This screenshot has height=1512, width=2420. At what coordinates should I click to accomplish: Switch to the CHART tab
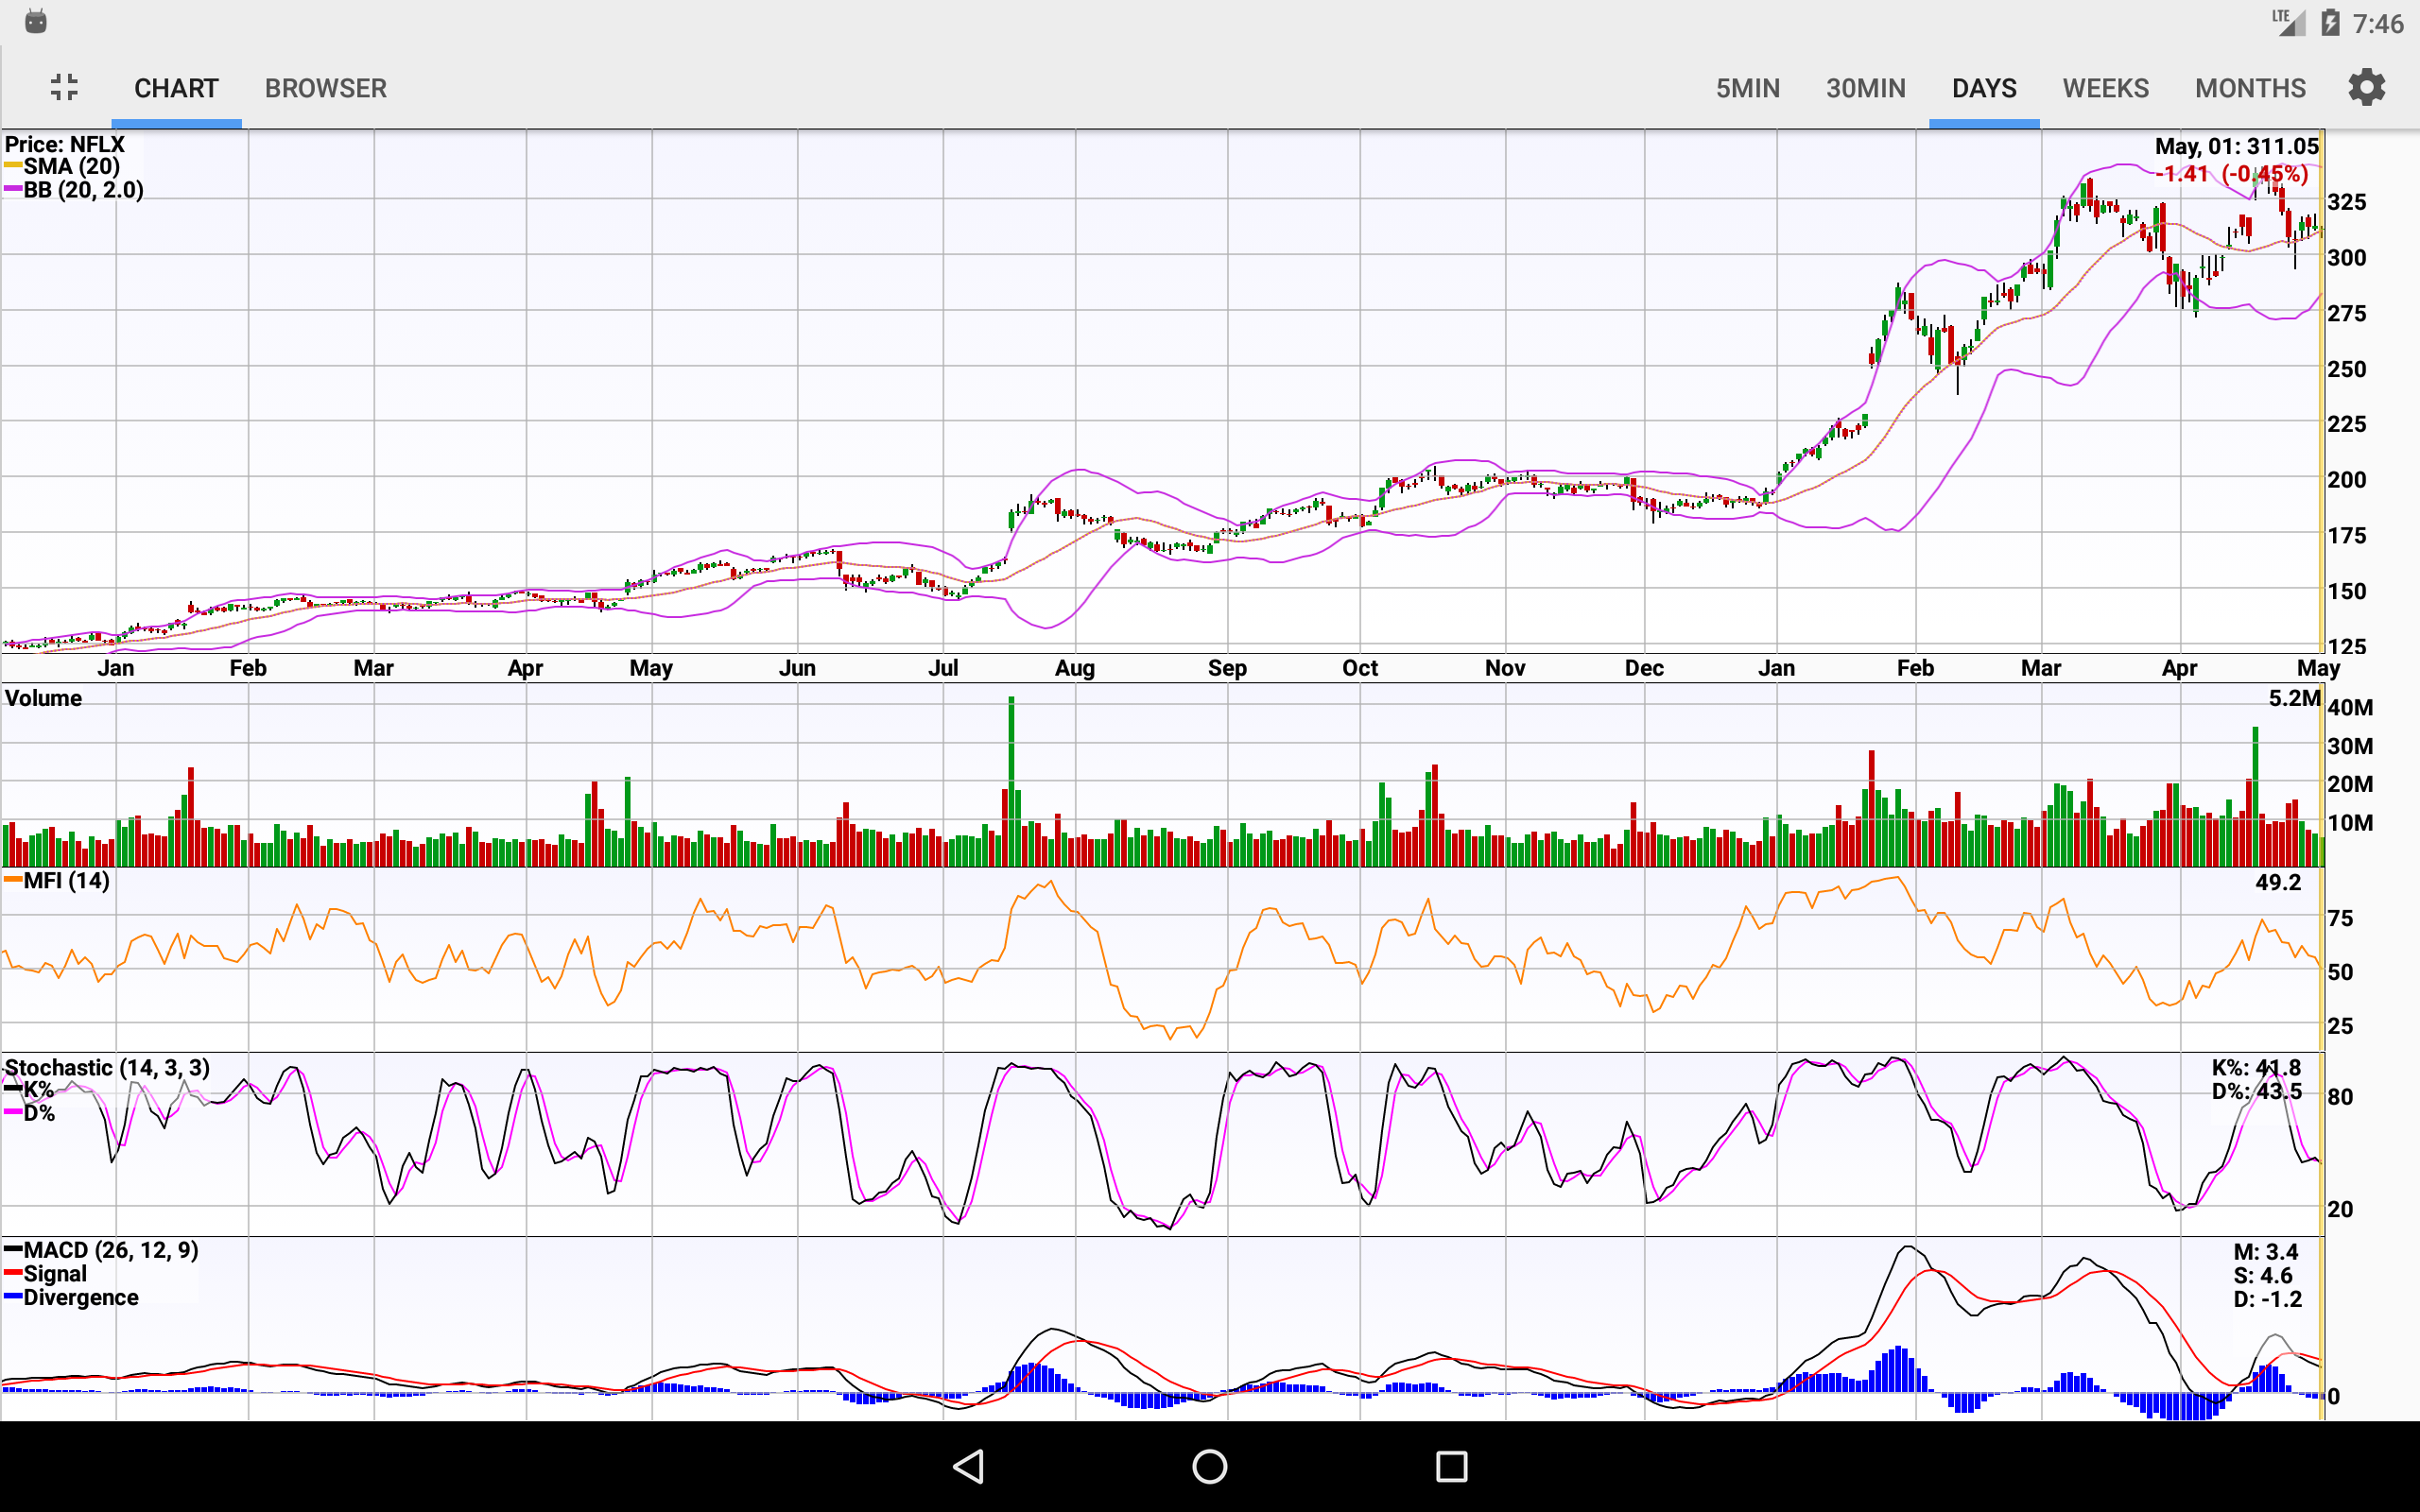(x=176, y=88)
